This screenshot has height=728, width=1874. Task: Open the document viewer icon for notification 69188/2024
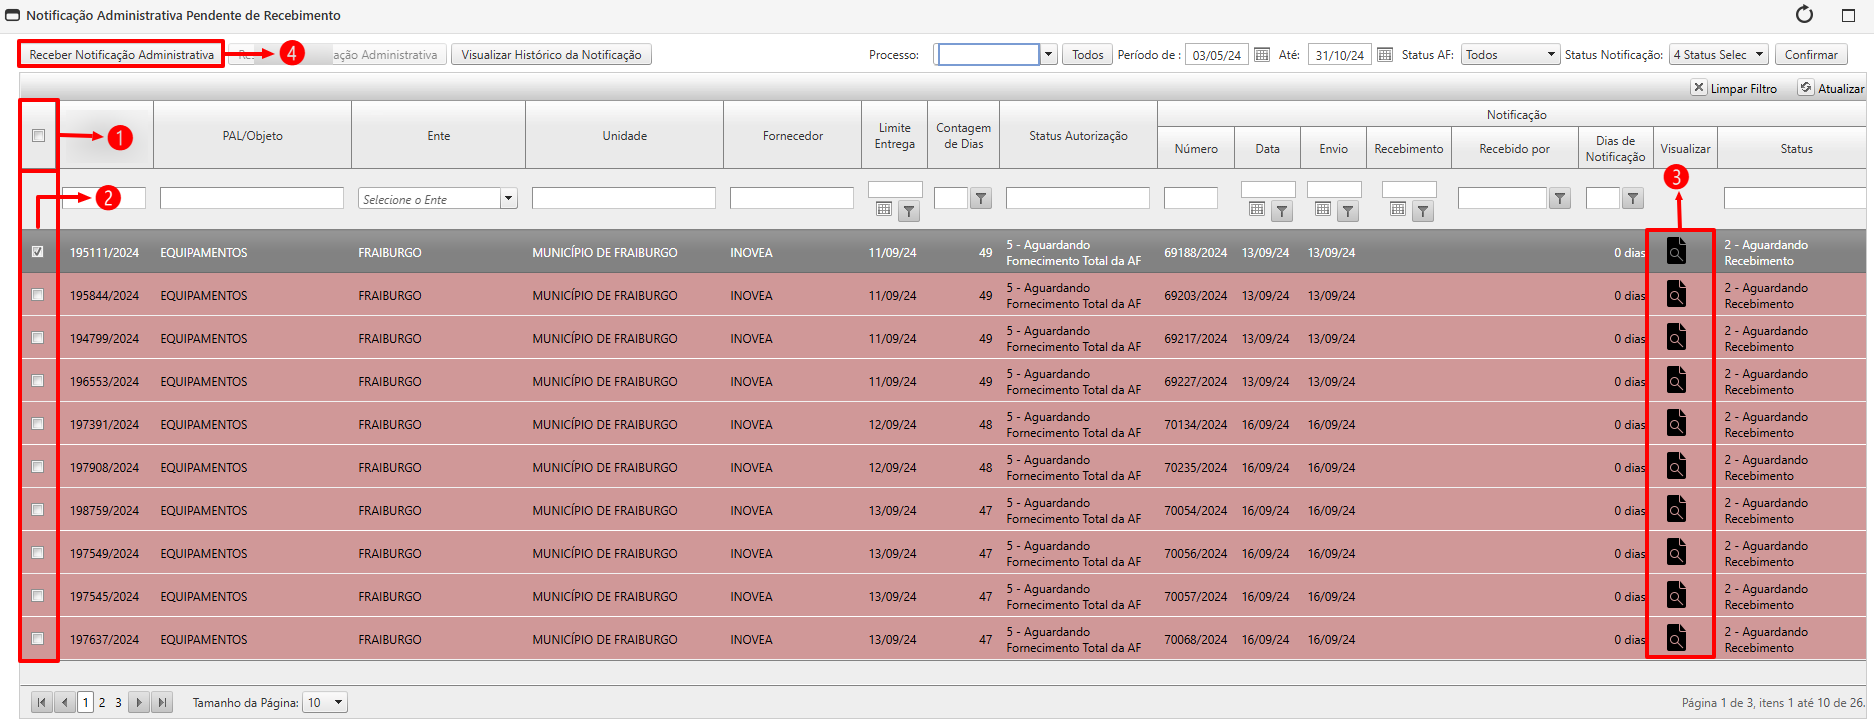pyautogui.click(x=1676, y=251)
